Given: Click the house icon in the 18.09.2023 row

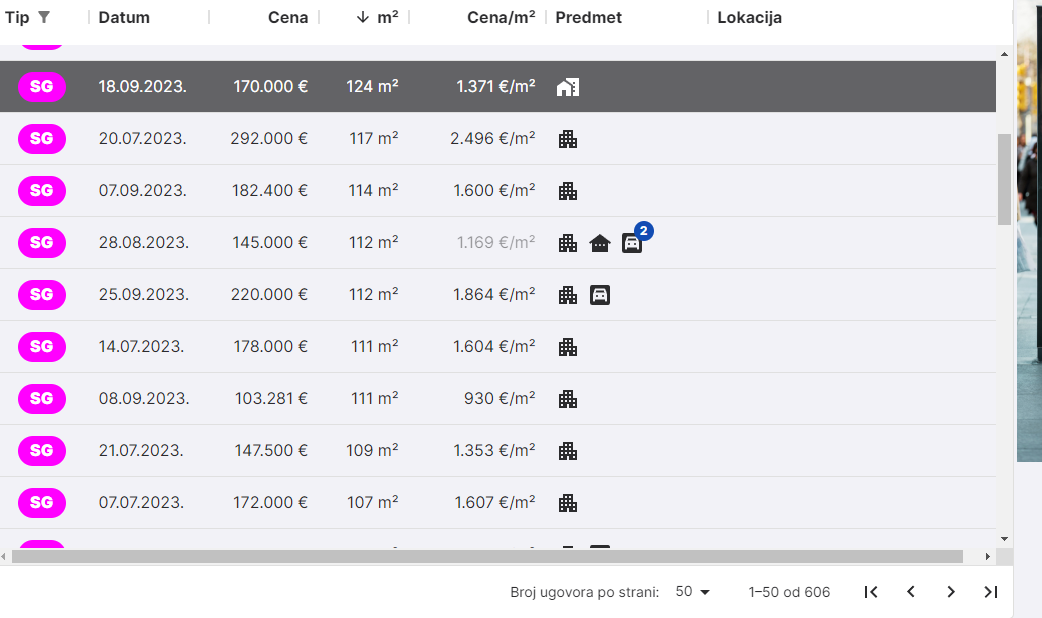Looking at the screenshot, I should coord(567,87).
